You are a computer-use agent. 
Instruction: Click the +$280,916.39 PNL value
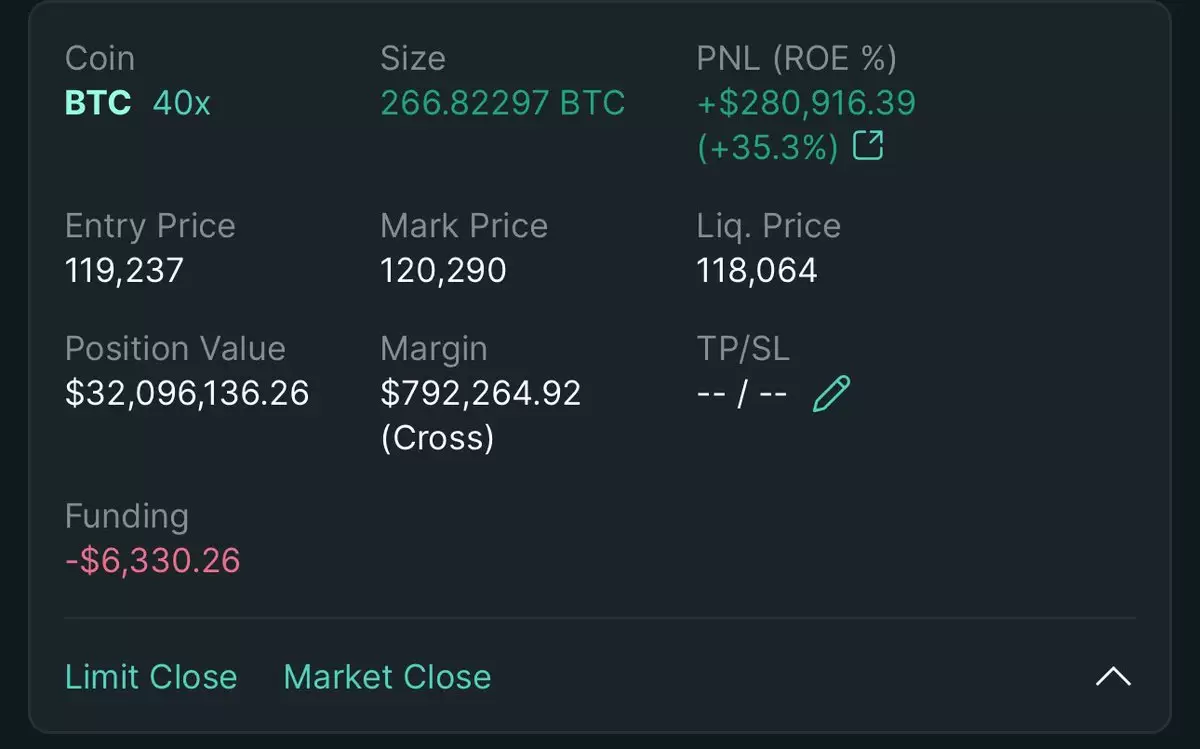click(806, 103)
